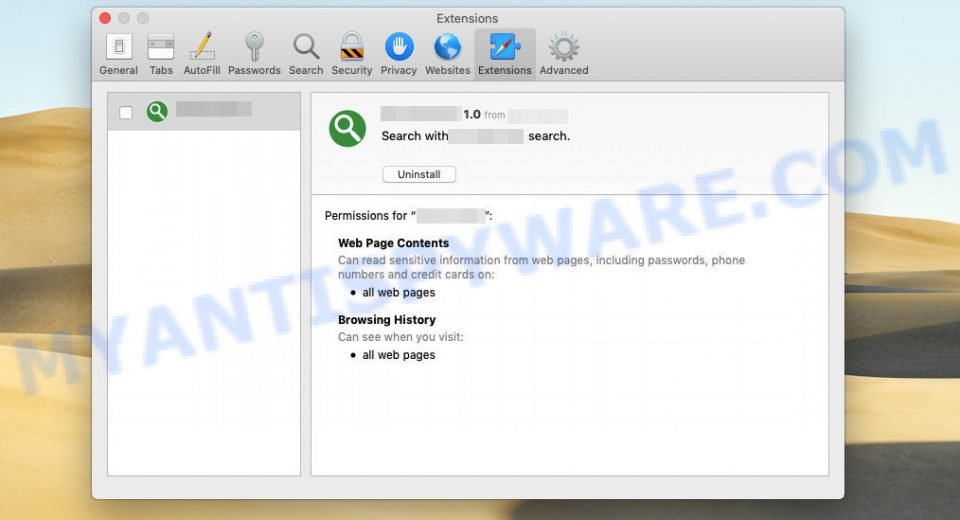Close the Extensions preferences window
The image size is (960, 520).
pos(105,18)
